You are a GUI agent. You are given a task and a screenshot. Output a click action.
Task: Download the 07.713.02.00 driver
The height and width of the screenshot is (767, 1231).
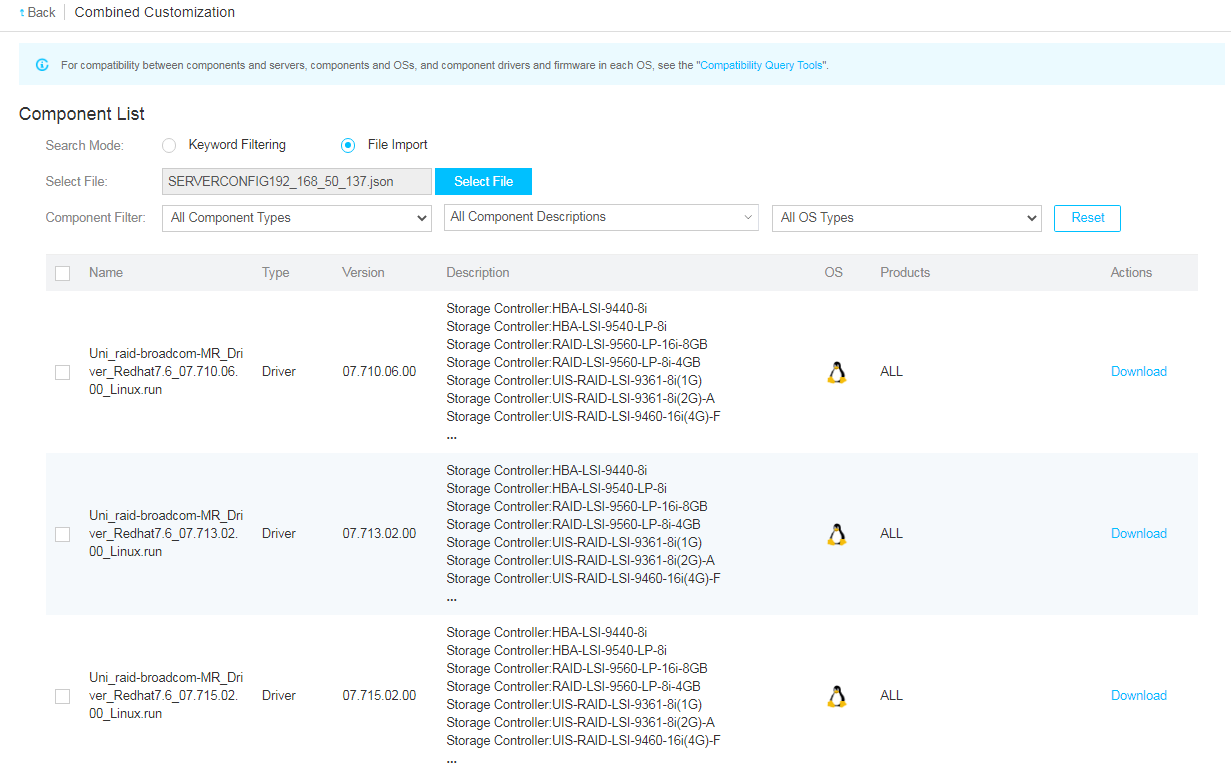click(1139, 534)
